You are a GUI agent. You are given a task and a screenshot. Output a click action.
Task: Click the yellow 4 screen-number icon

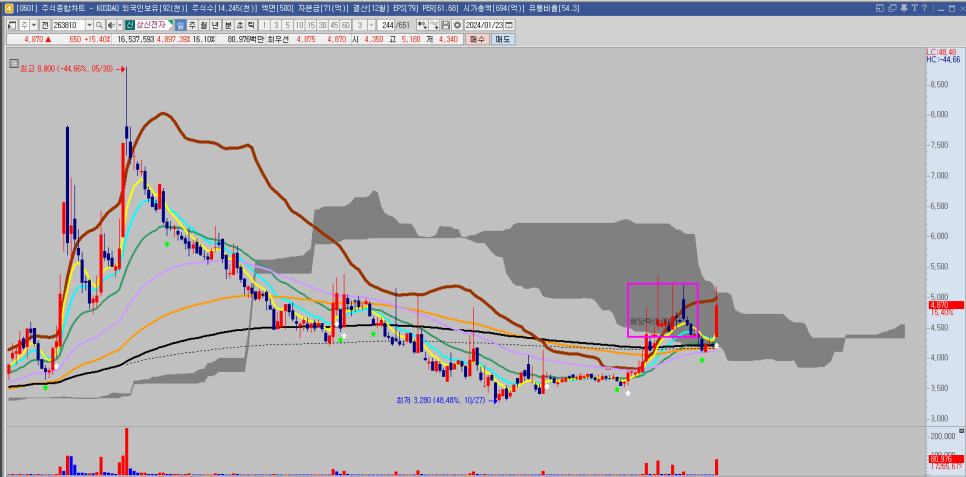pos(9,9)
